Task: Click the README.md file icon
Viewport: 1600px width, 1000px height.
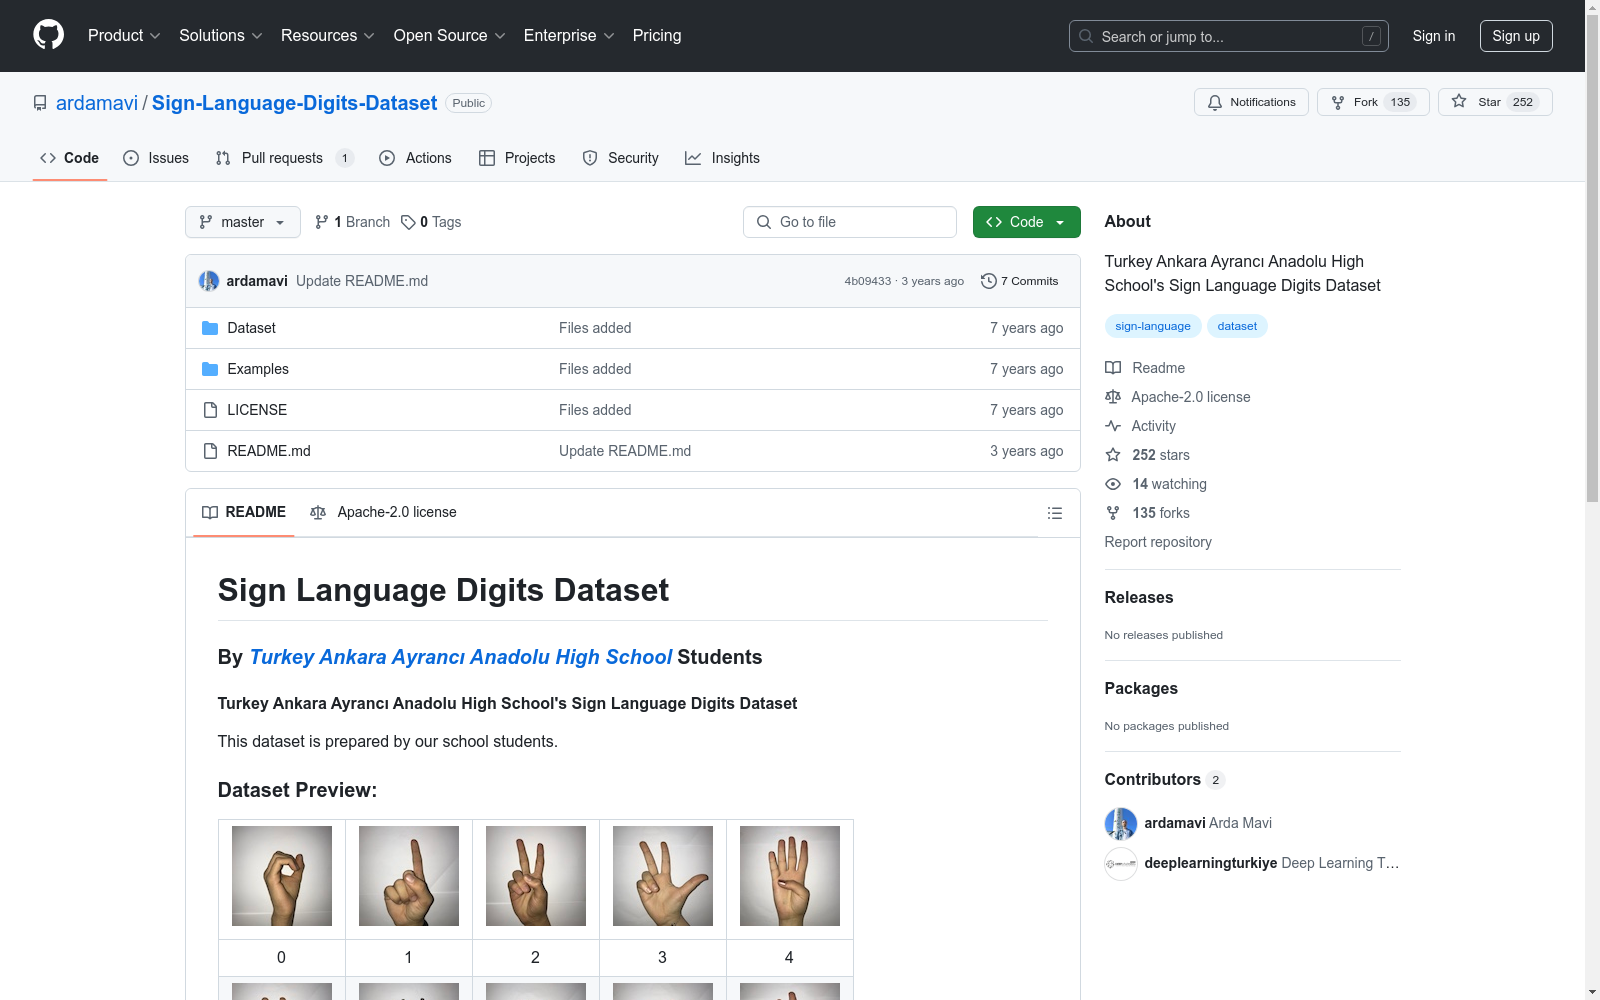Action: click(x=210, y=451)
